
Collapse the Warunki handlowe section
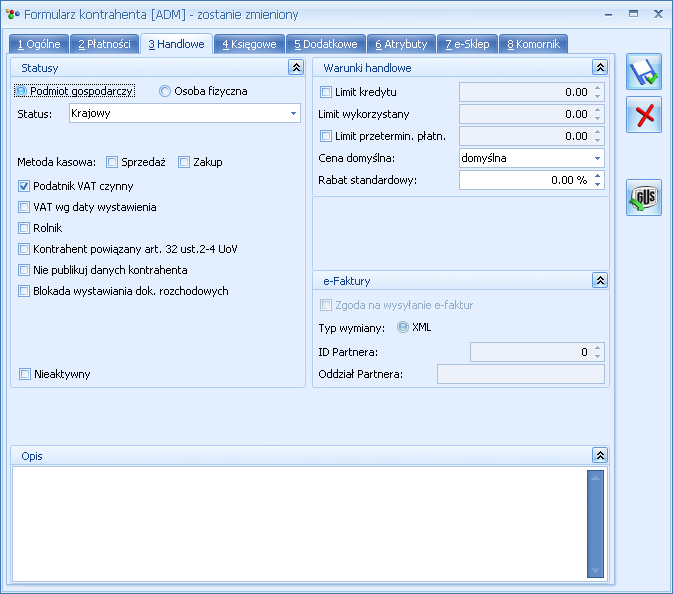tap(600, 67)
